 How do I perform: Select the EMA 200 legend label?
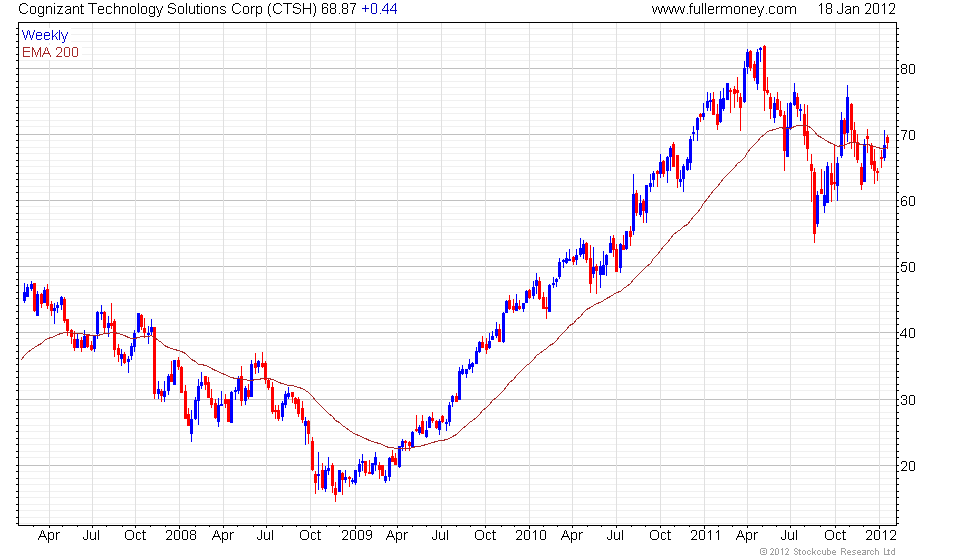pyautogui.click(x=51, y=52)
